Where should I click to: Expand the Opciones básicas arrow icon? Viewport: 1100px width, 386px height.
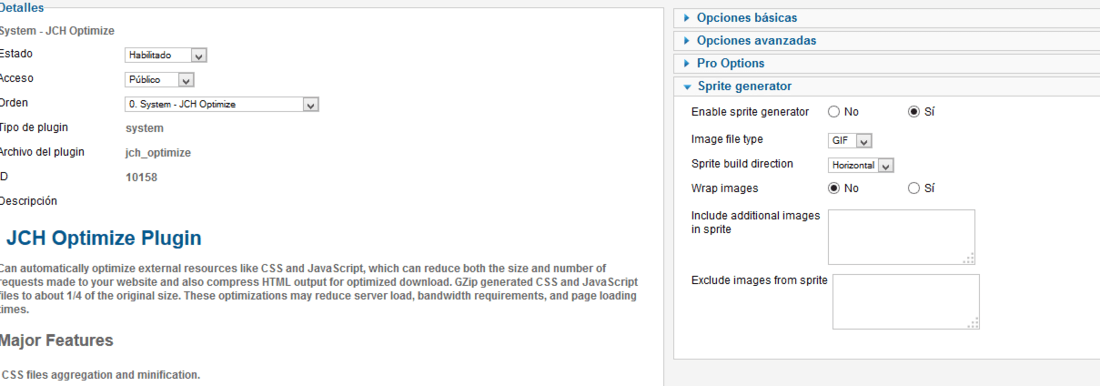(687, 18)
